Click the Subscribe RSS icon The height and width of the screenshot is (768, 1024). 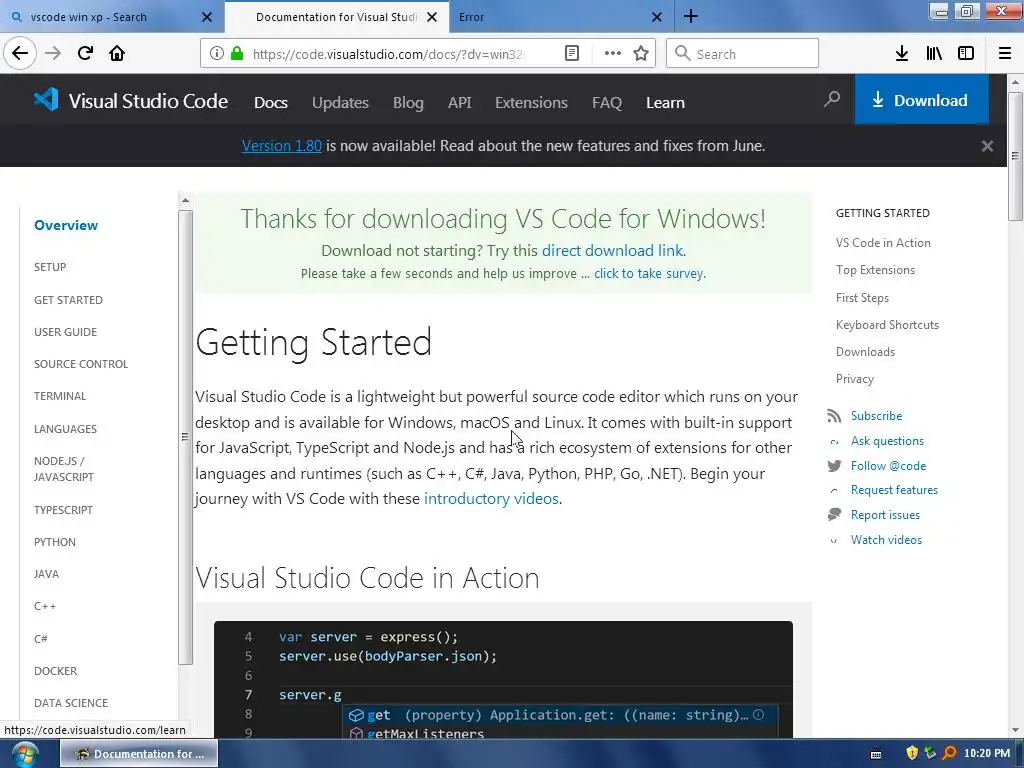pyautogui.click(x=834, y=416)
